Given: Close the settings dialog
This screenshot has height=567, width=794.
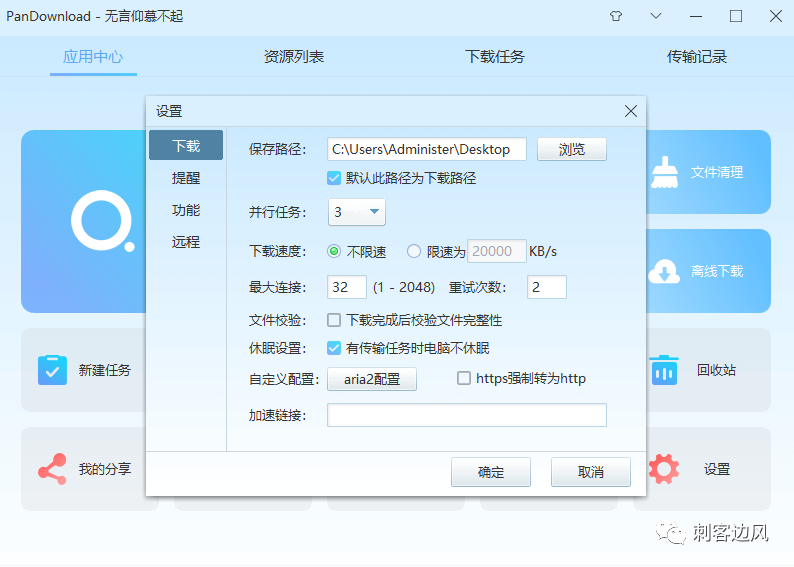Looking at the screenshot, I should pyautogui.click(x=630, y=111).
